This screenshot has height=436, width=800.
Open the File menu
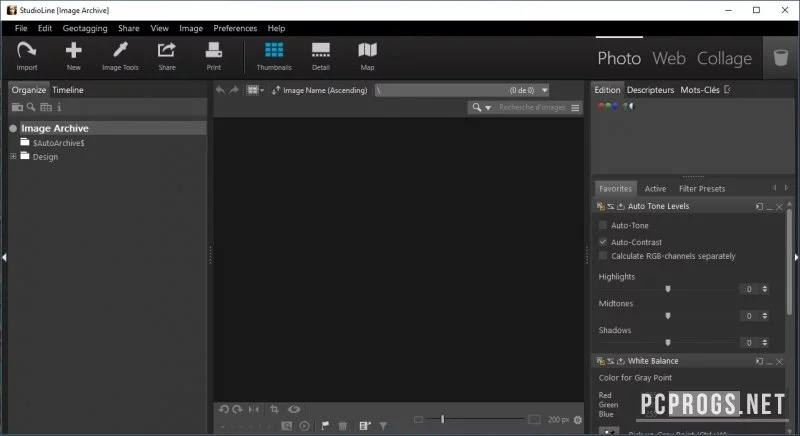[x=21, y=28]
